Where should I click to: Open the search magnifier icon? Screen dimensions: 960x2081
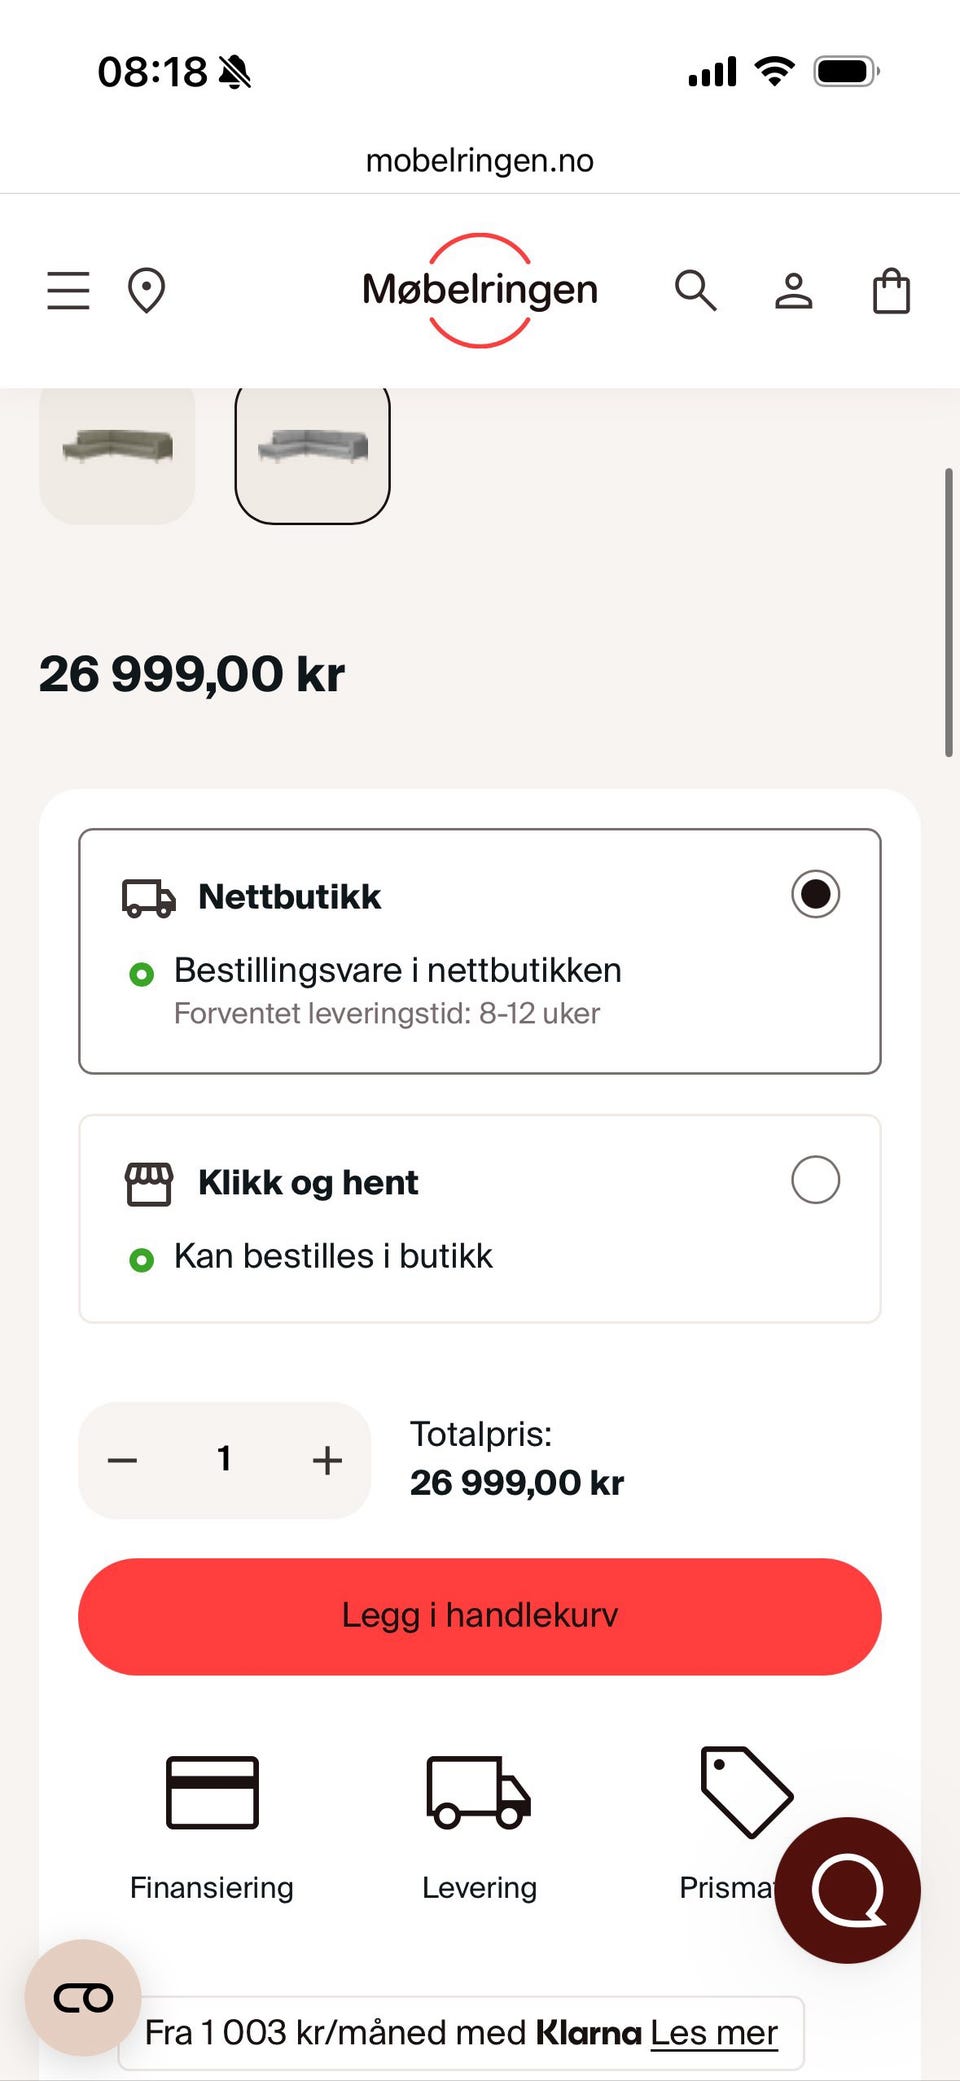695,291
